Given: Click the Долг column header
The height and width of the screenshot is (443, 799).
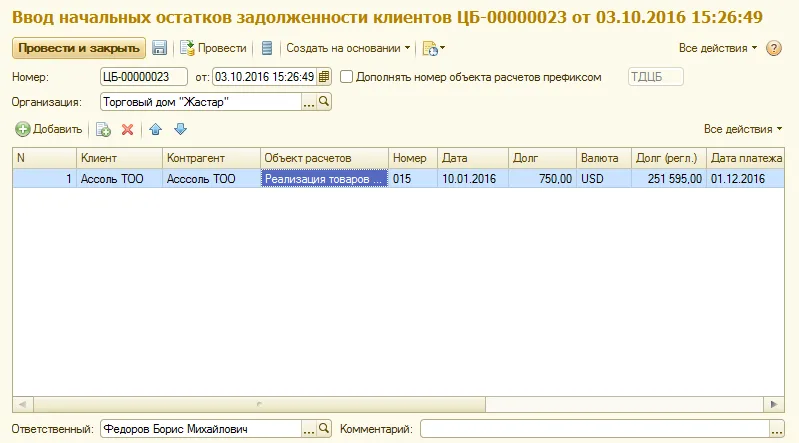Looking at the screenshot, I should [x=542, y=158].
